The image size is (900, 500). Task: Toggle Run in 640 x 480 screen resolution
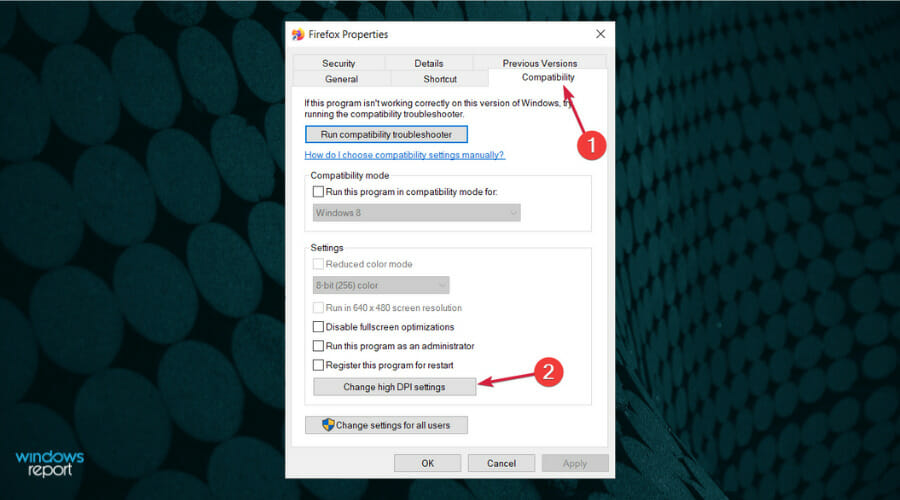[x=318, y=307]
